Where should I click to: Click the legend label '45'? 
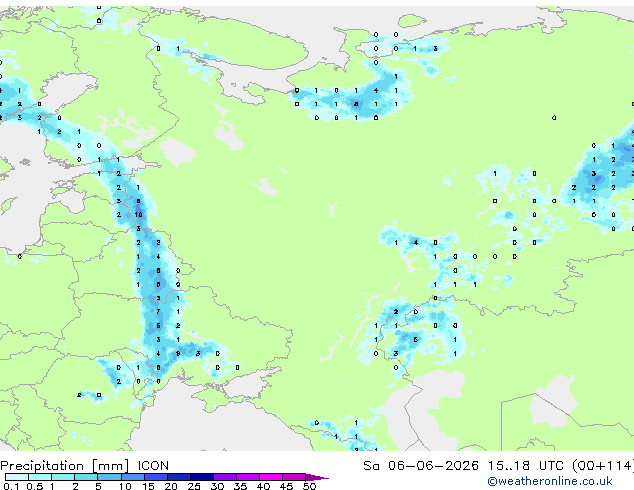pos(286,486)
